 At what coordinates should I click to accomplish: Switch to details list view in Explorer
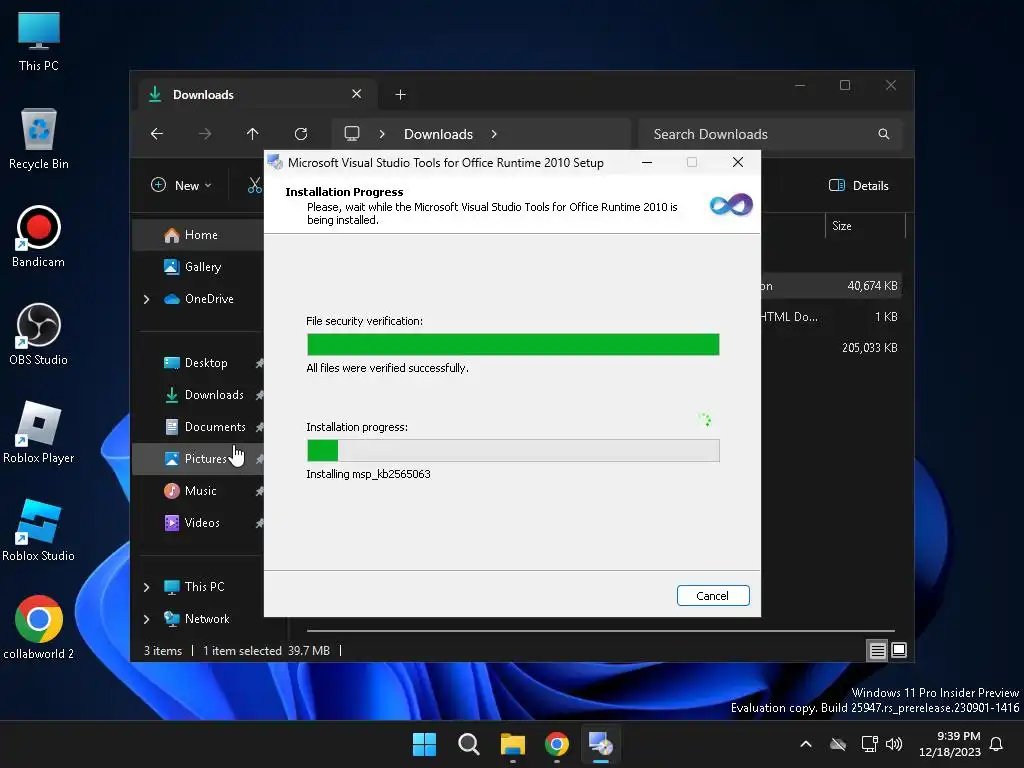coord(877,650)
